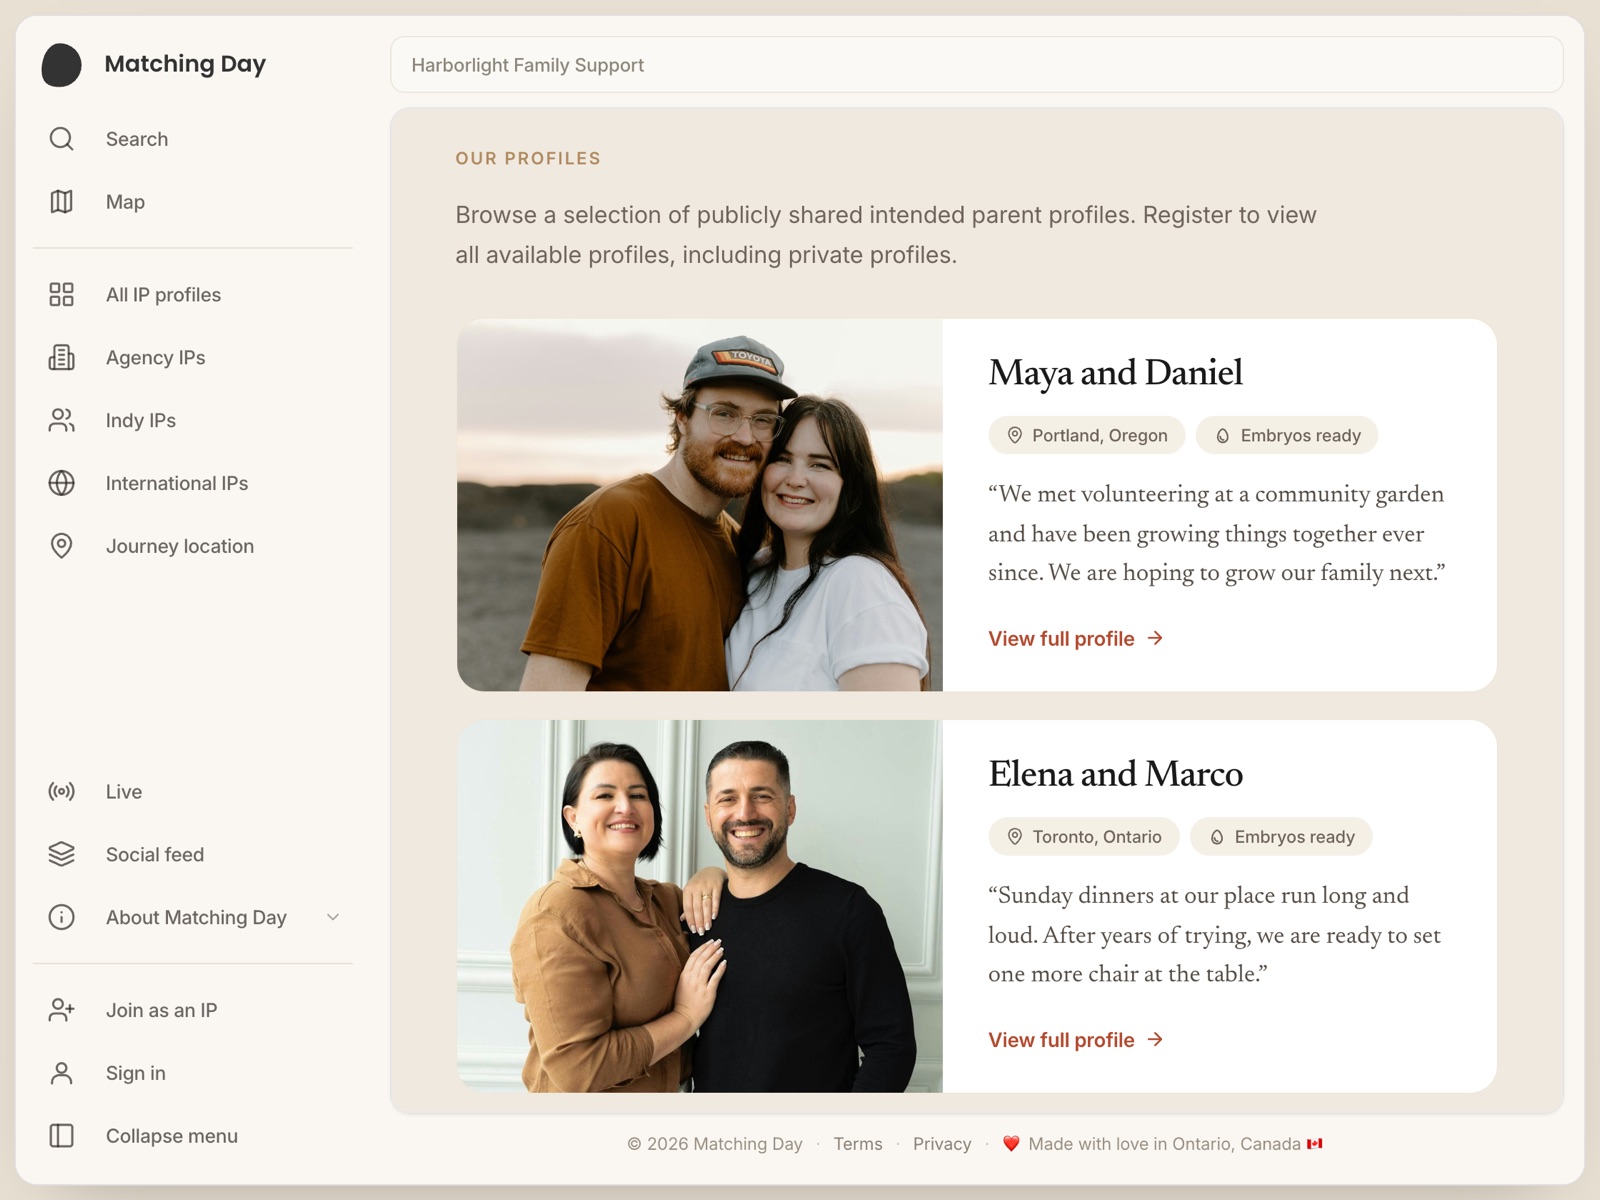Click Sign in
This screenshot has width=1600, height=1200.
[192, 1073]
